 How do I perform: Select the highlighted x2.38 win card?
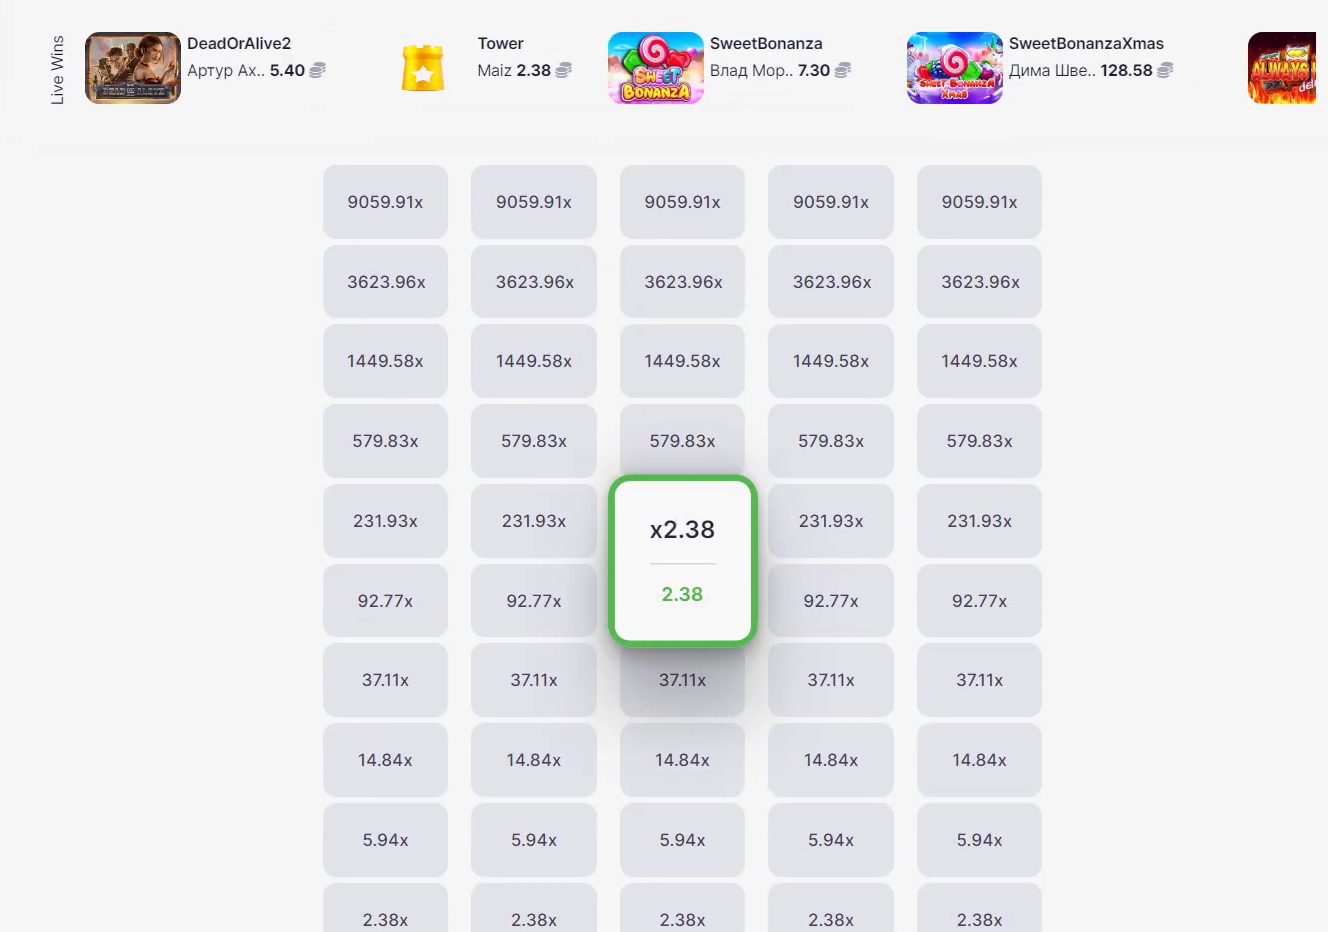[682, 560]
